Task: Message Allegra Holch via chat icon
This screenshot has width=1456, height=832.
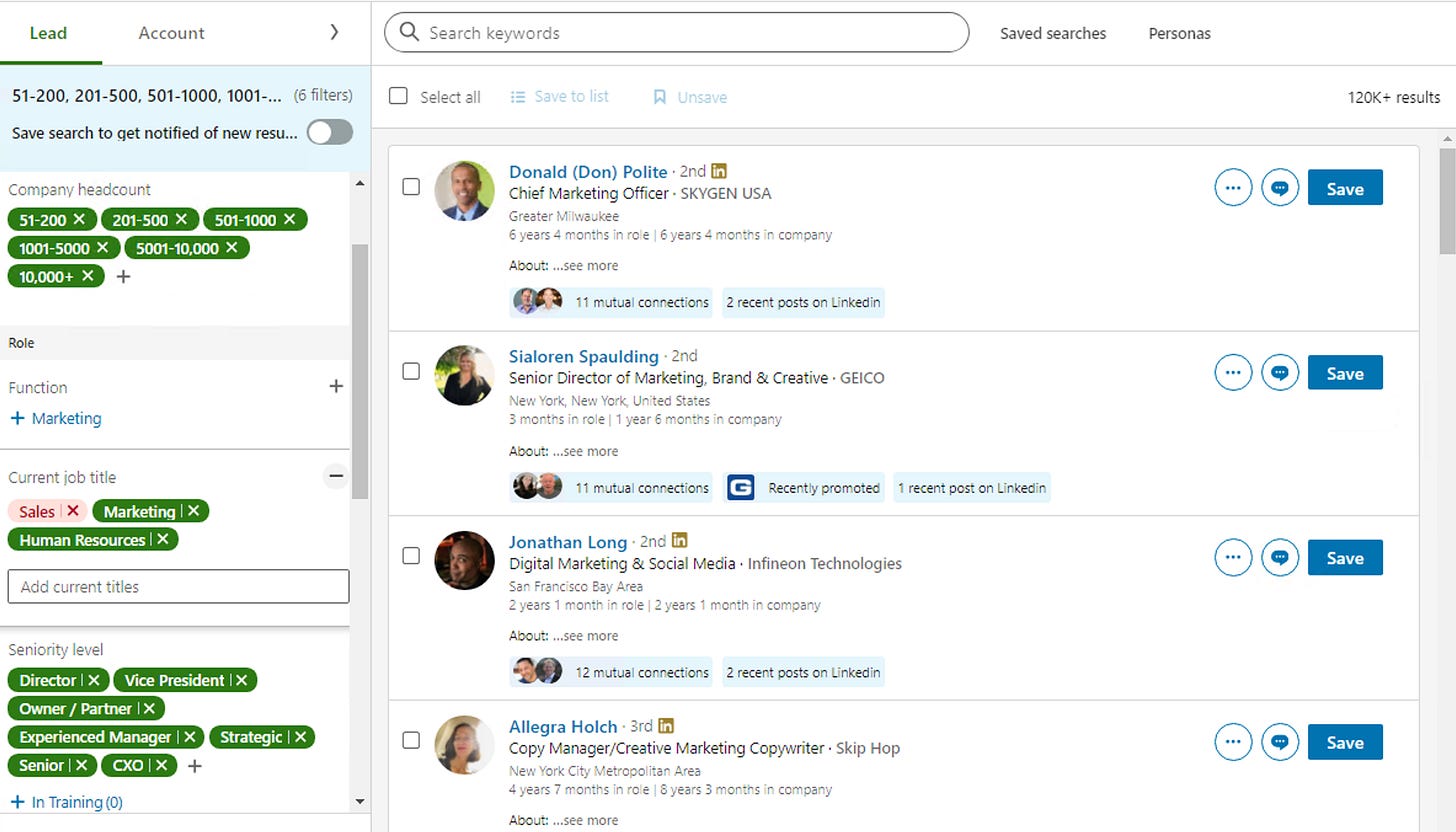Action: (x=1280, y=743)
